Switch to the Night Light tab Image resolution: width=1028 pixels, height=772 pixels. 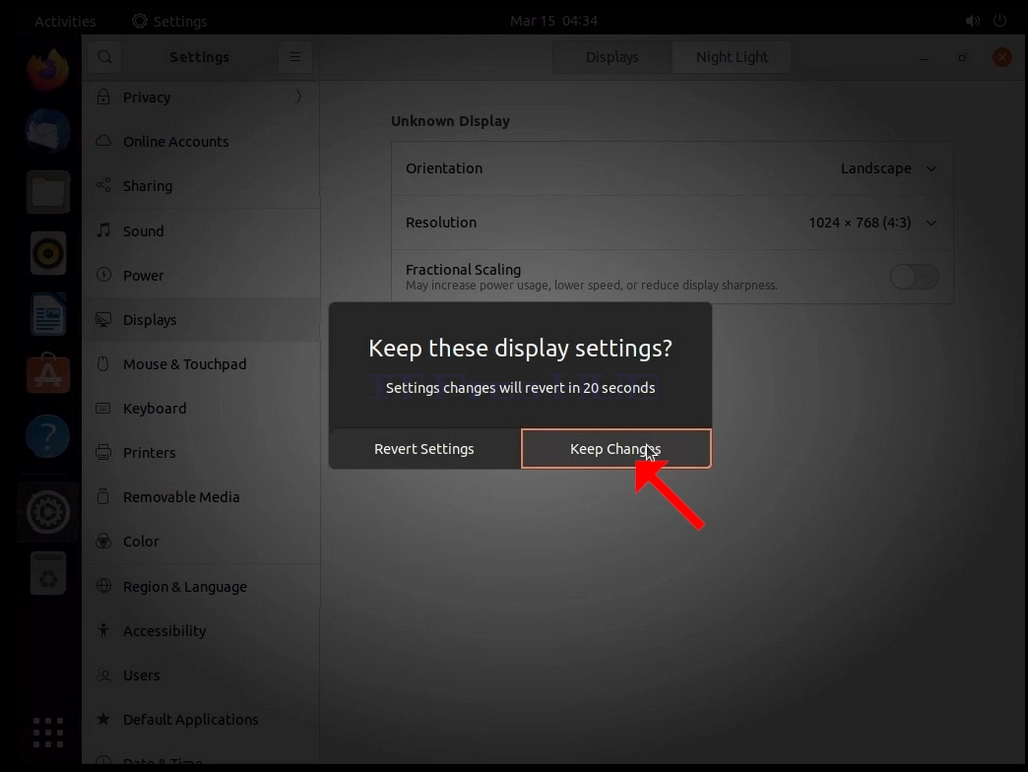coord(732,57)
